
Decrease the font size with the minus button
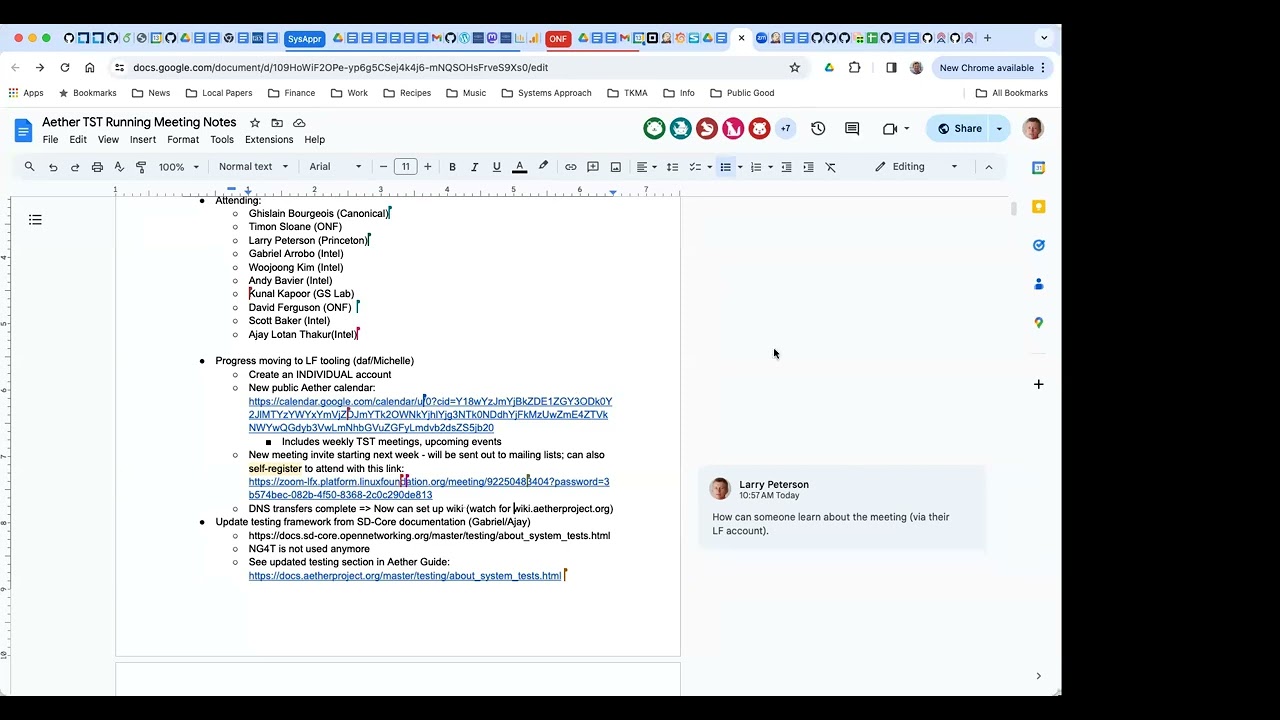point(383,167)
